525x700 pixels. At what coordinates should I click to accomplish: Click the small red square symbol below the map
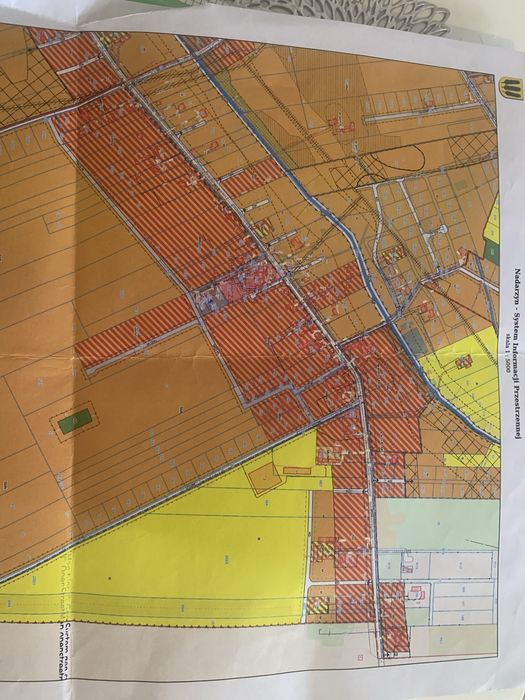click(360, 656)
